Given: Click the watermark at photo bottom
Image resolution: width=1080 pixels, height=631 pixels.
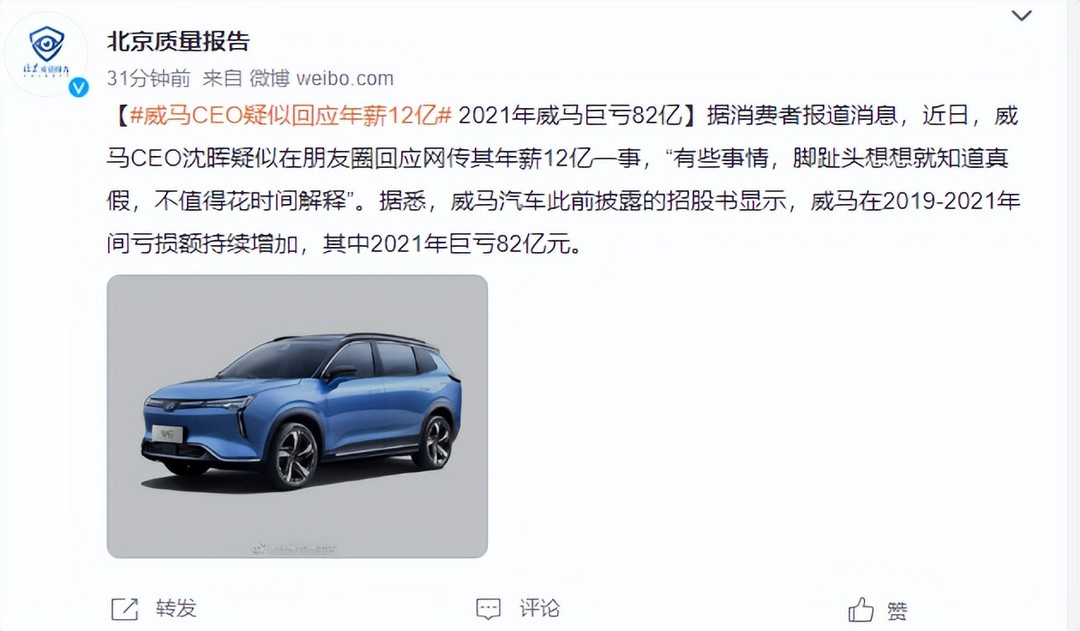Looking at the screenshot, I should (x=294, y=549).
